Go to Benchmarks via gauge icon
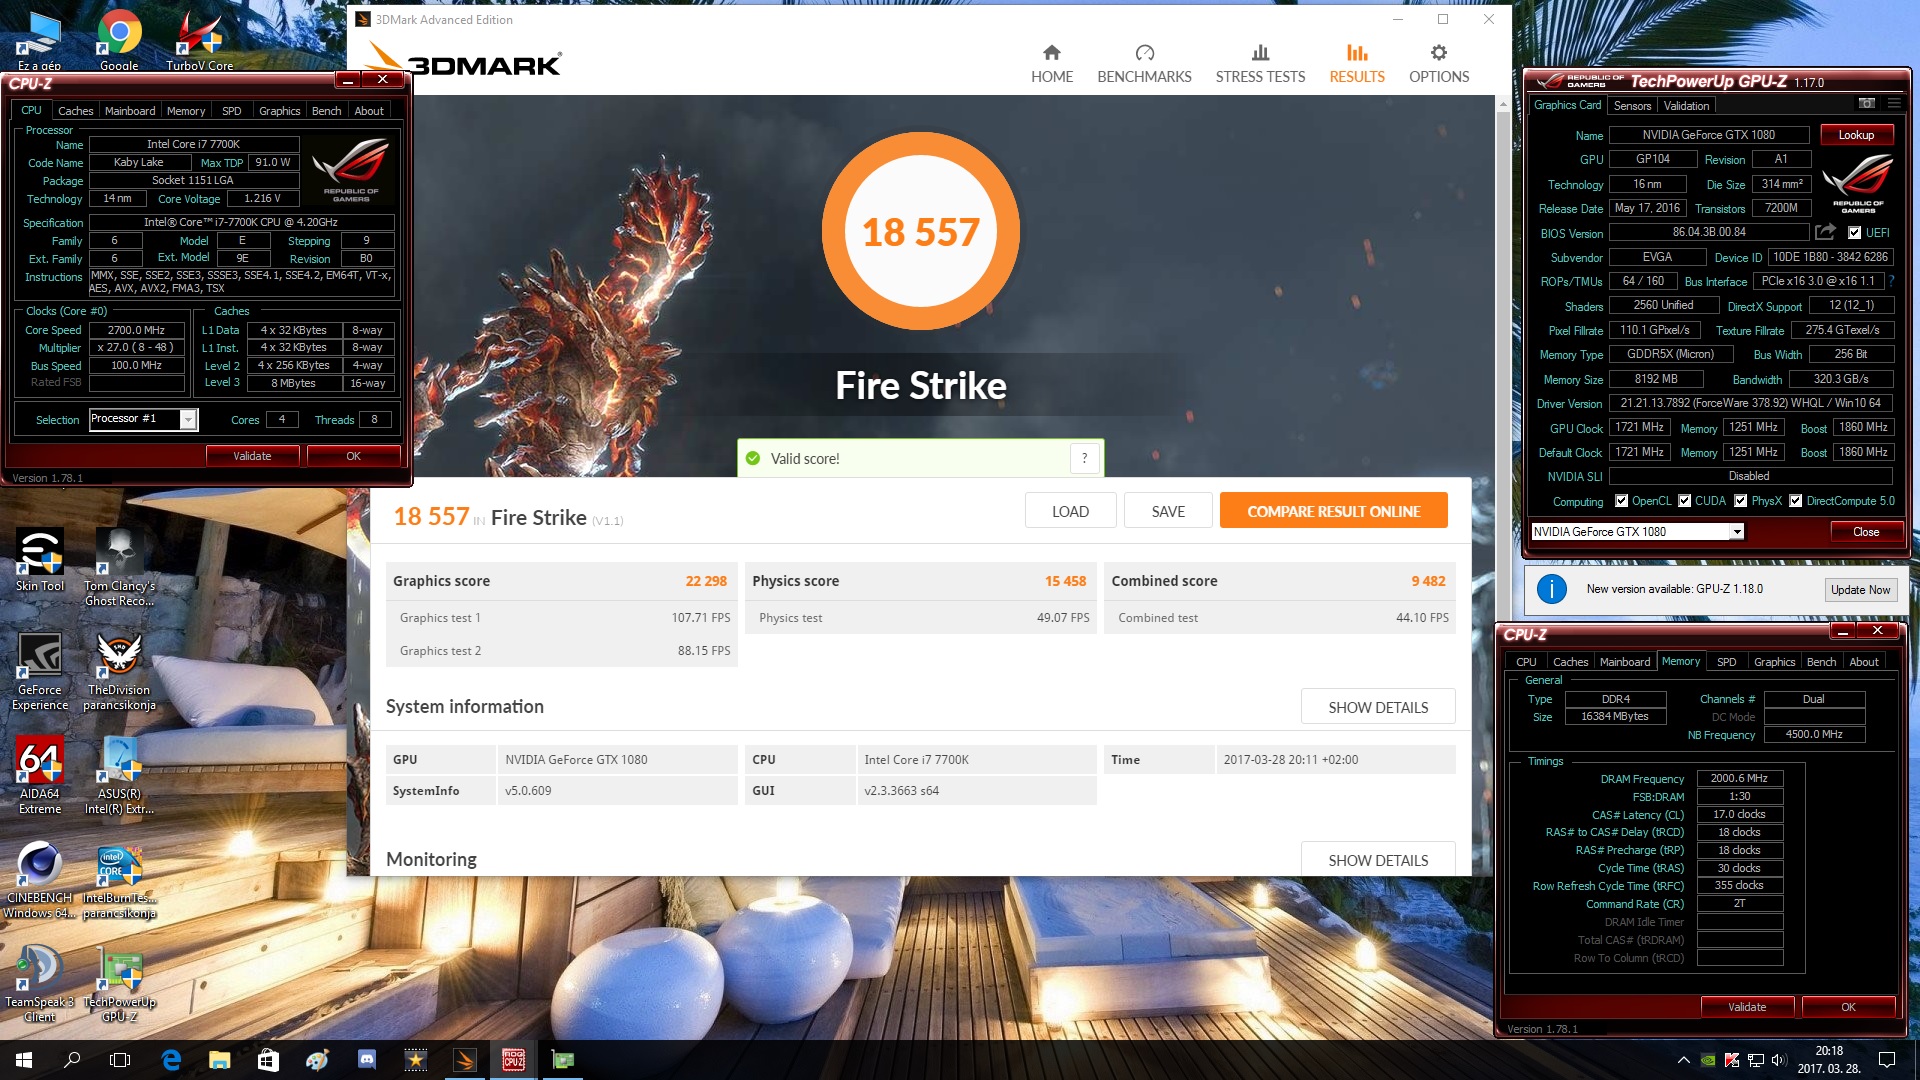This screenshot has height=1080, width=1920. pyautogui.click(x=1144, y=53)
